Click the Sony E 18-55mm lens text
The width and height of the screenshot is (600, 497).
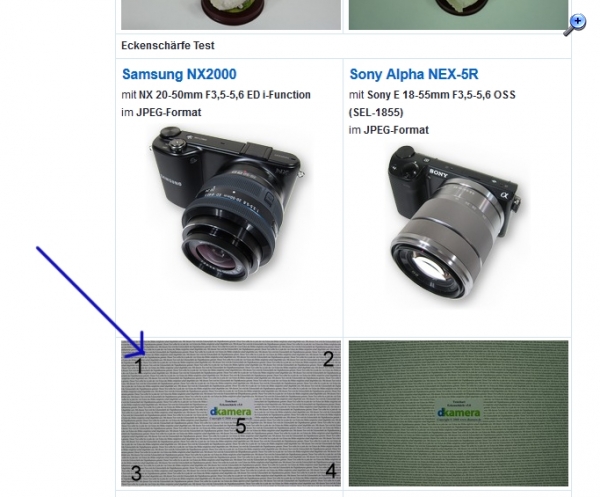[441, 95]
